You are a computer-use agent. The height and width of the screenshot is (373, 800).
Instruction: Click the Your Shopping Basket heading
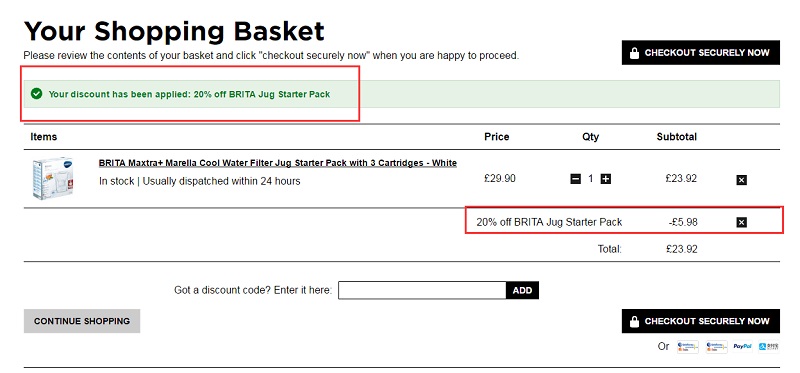pyautogui.click(x=174, y=31)
